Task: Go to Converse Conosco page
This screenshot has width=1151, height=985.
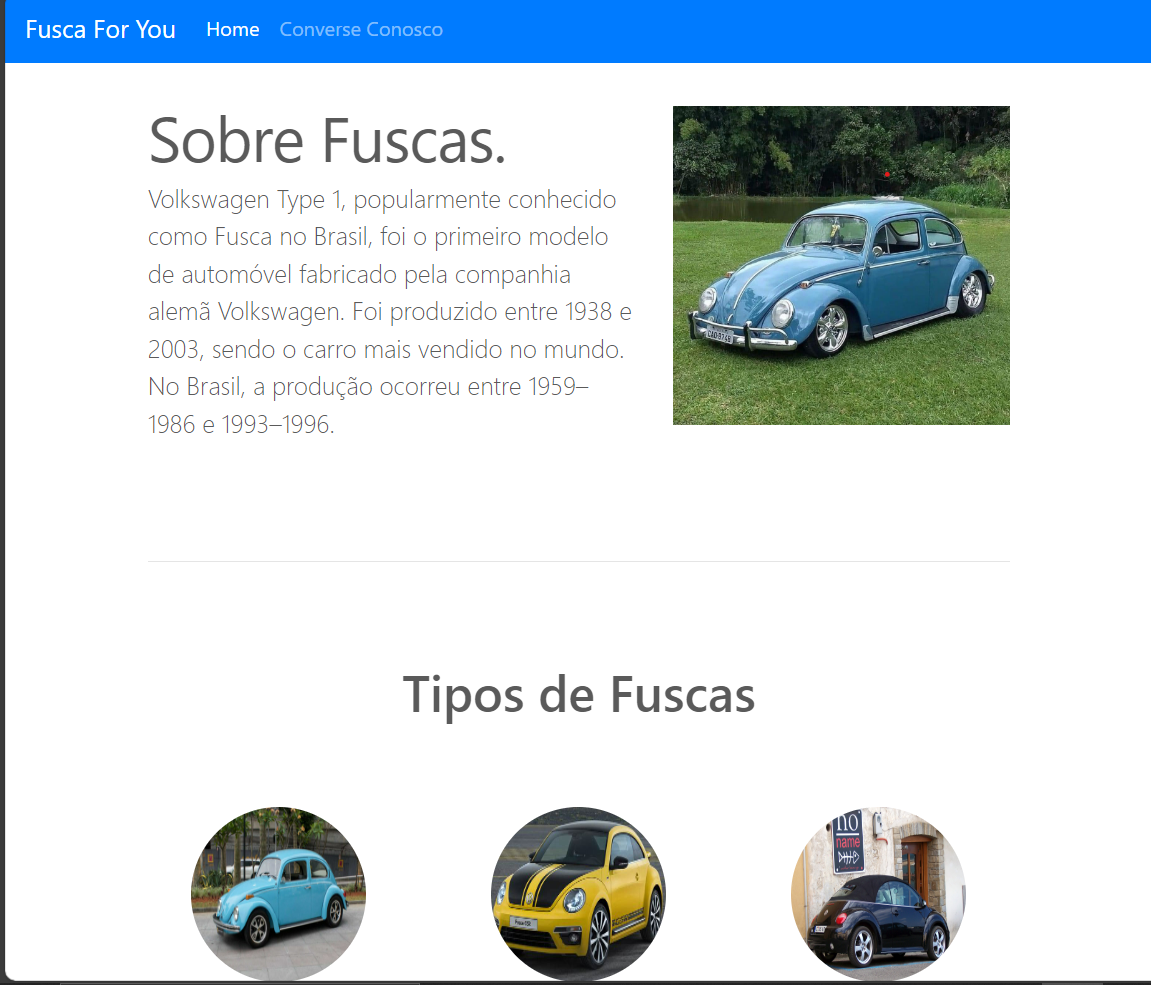Action: point(361,29)
